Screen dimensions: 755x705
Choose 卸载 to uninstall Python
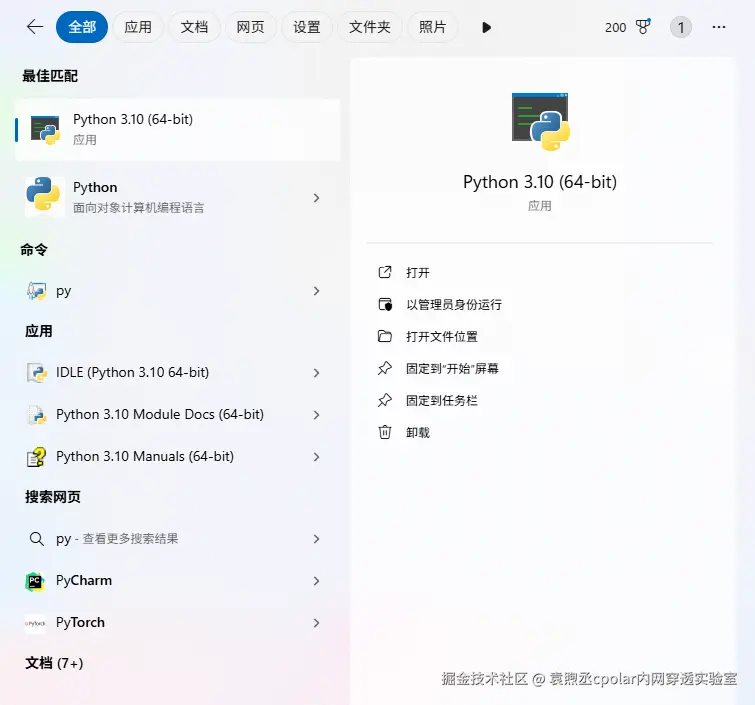coord(417,432)
